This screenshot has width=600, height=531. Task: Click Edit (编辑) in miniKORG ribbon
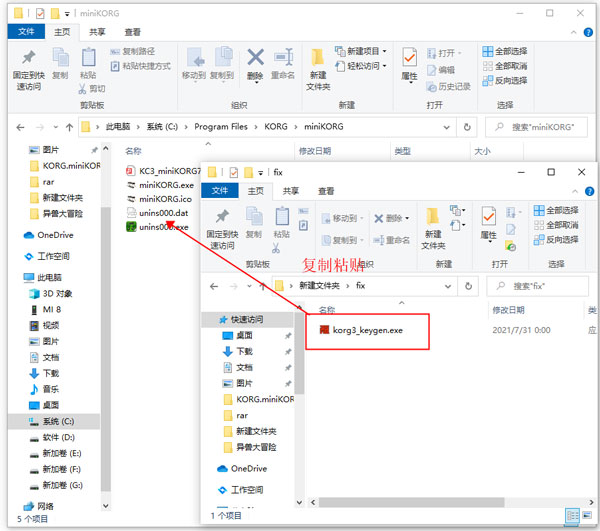441,70
